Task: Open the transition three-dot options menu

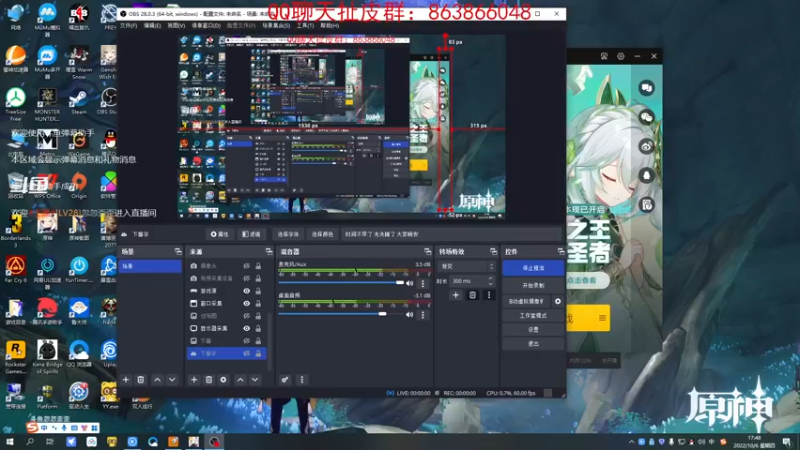Action: (x=489, y=295)
